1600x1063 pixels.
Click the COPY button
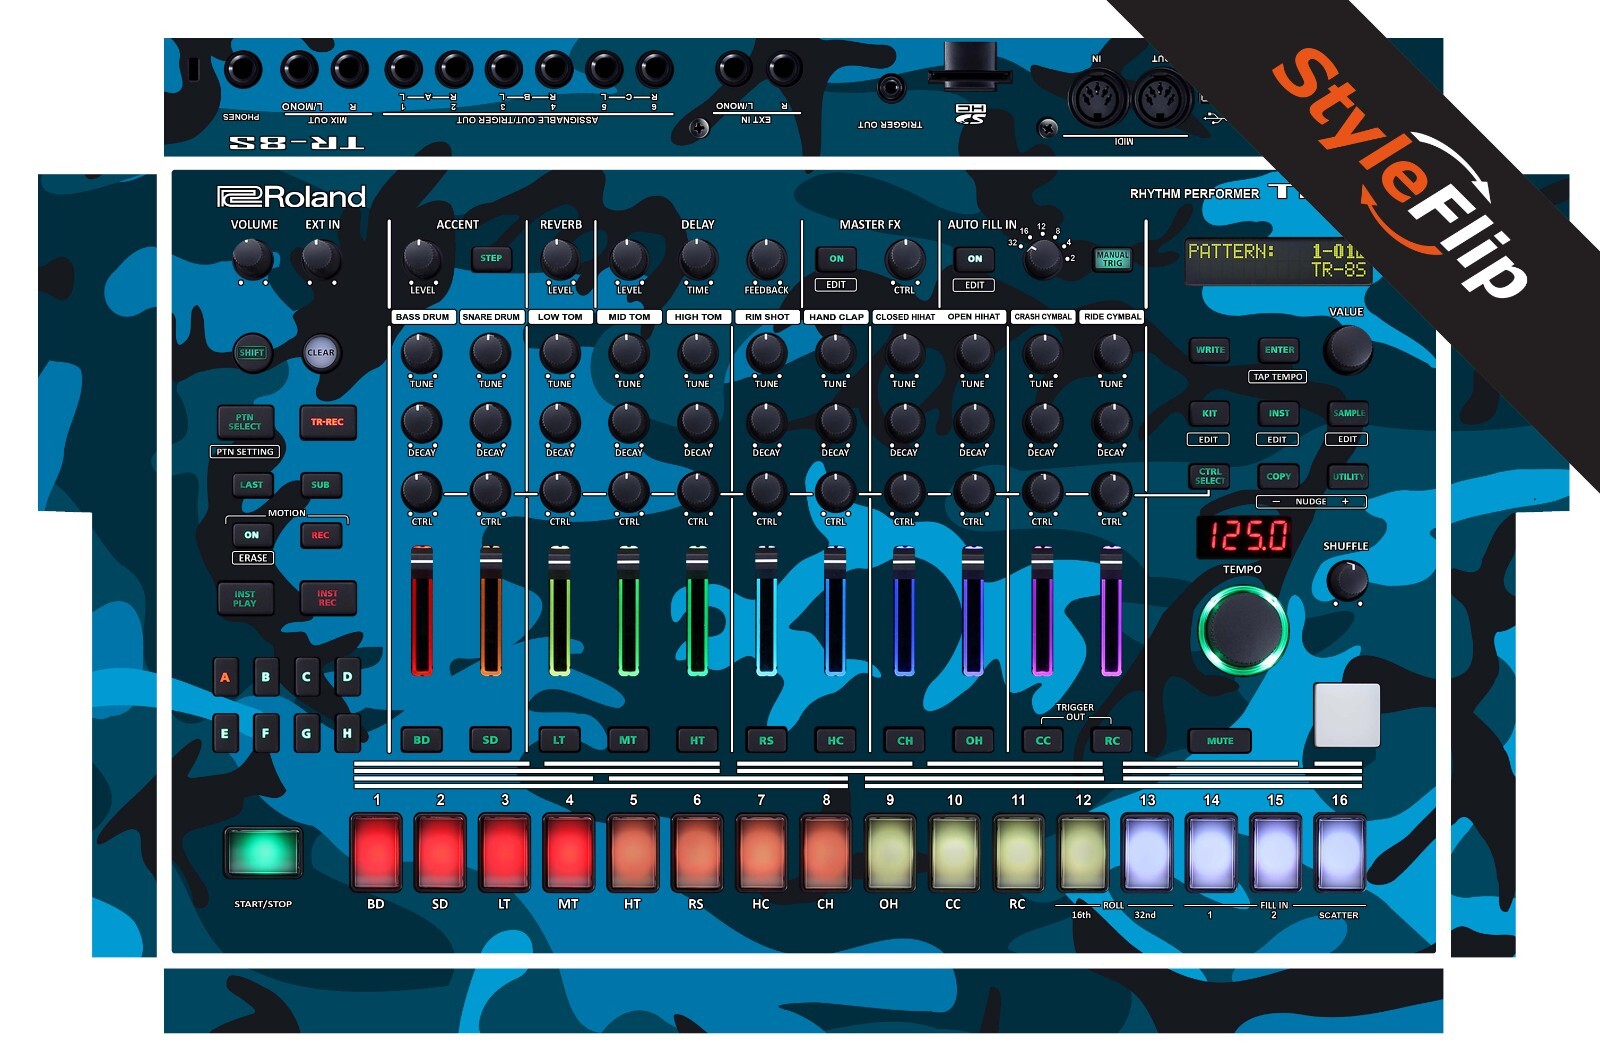pos(1279,476)
